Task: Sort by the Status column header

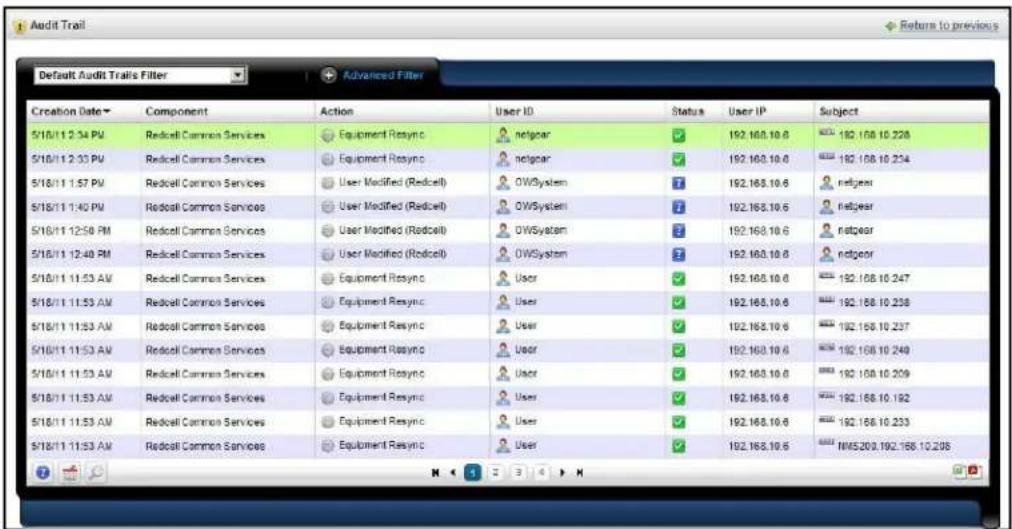Action: click(687, 112)
